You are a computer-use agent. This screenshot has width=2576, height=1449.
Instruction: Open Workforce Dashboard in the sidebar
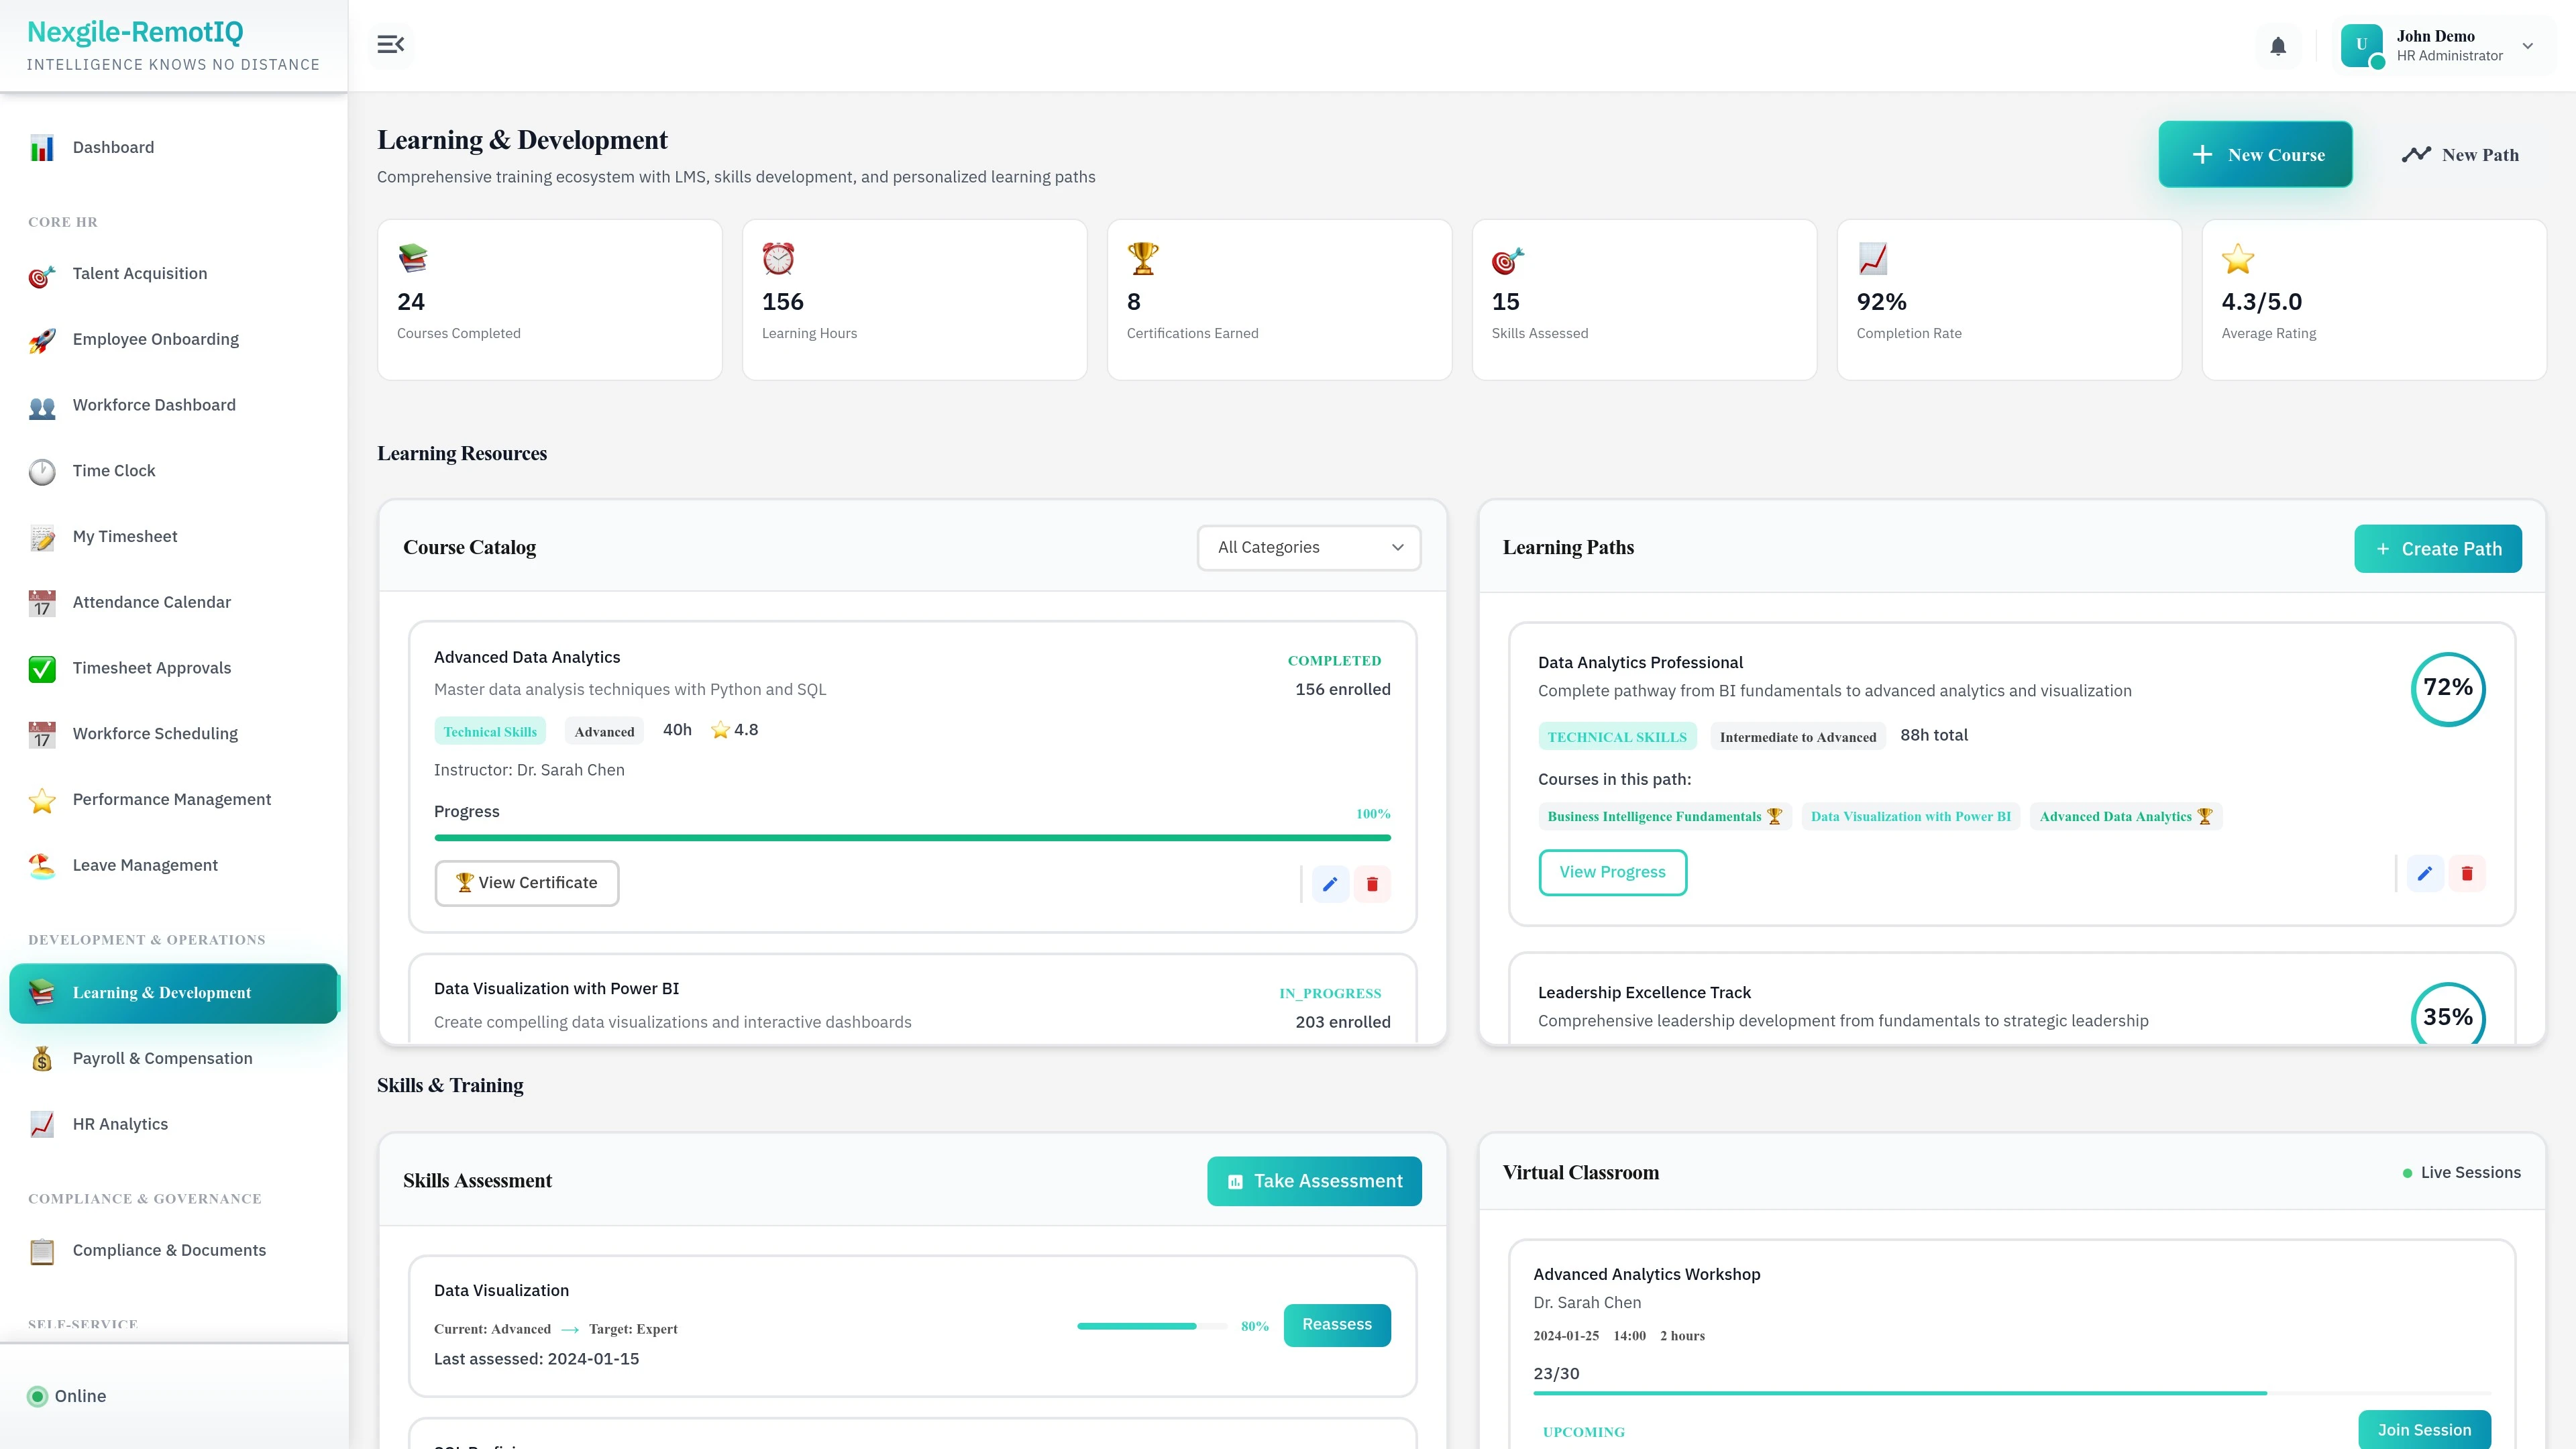(x=153, y=405)
